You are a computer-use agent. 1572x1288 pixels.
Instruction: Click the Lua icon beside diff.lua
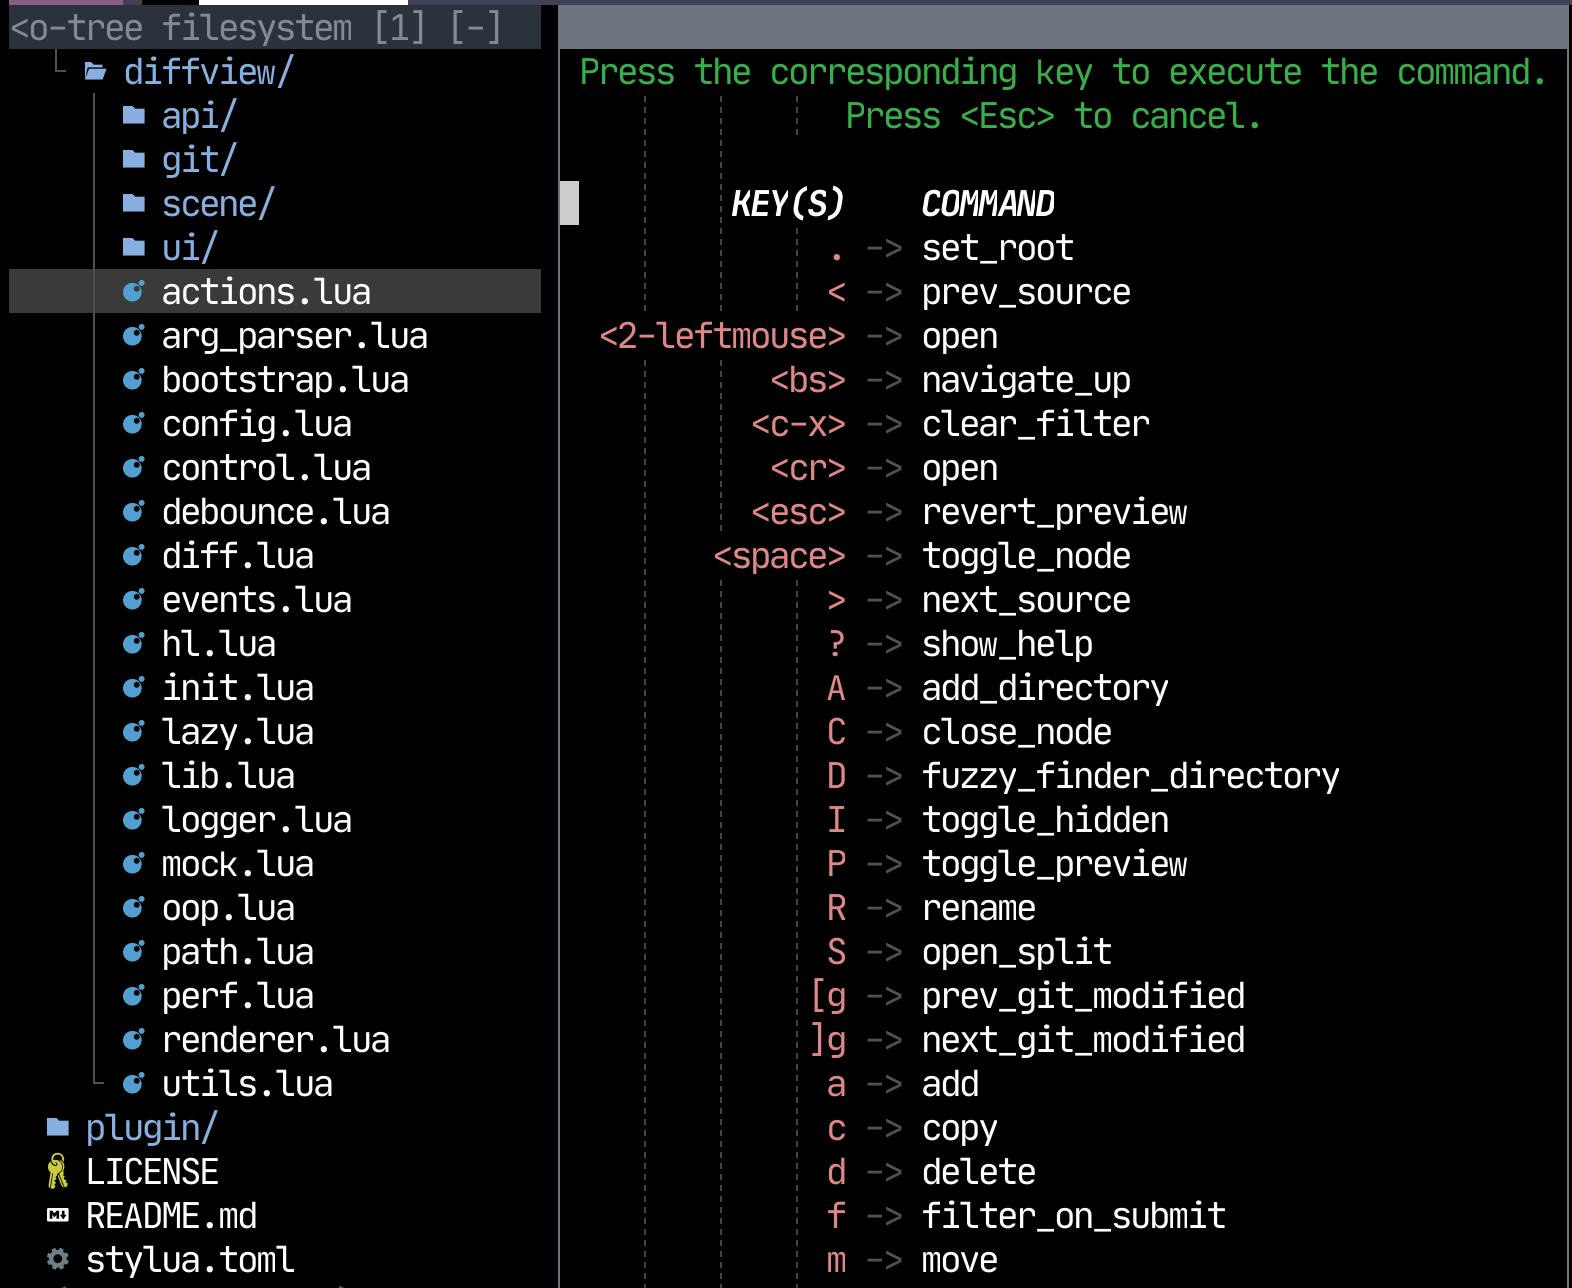click(x=134, y=556)
